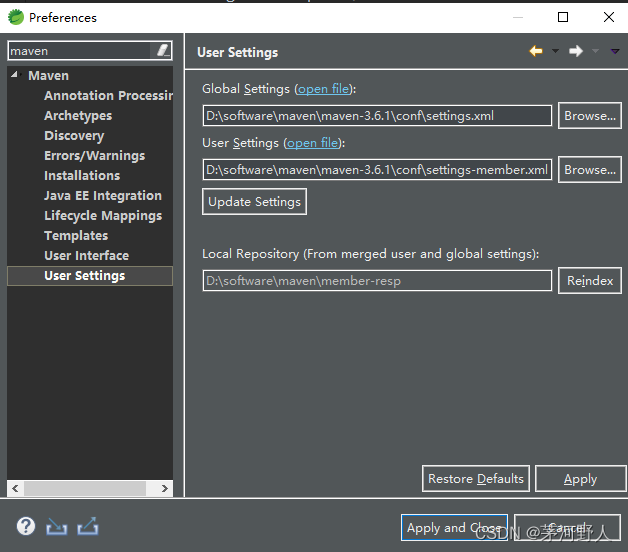Viewport: 628px width, 552px height.
Task: Open the preferences view menu triangle
Action: [615, 51]
